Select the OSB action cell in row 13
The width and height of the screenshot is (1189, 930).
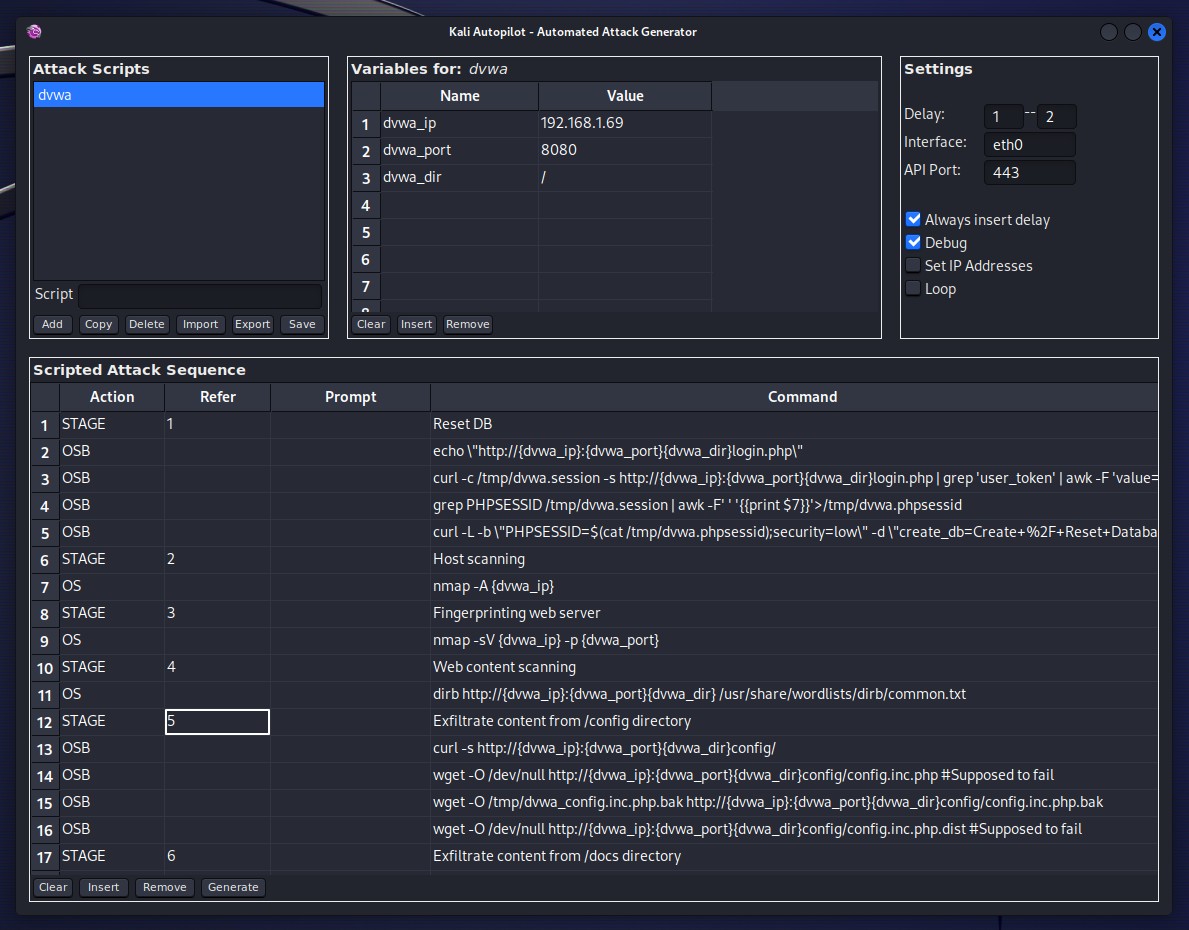pyautogui.click(x=112, y=749)
